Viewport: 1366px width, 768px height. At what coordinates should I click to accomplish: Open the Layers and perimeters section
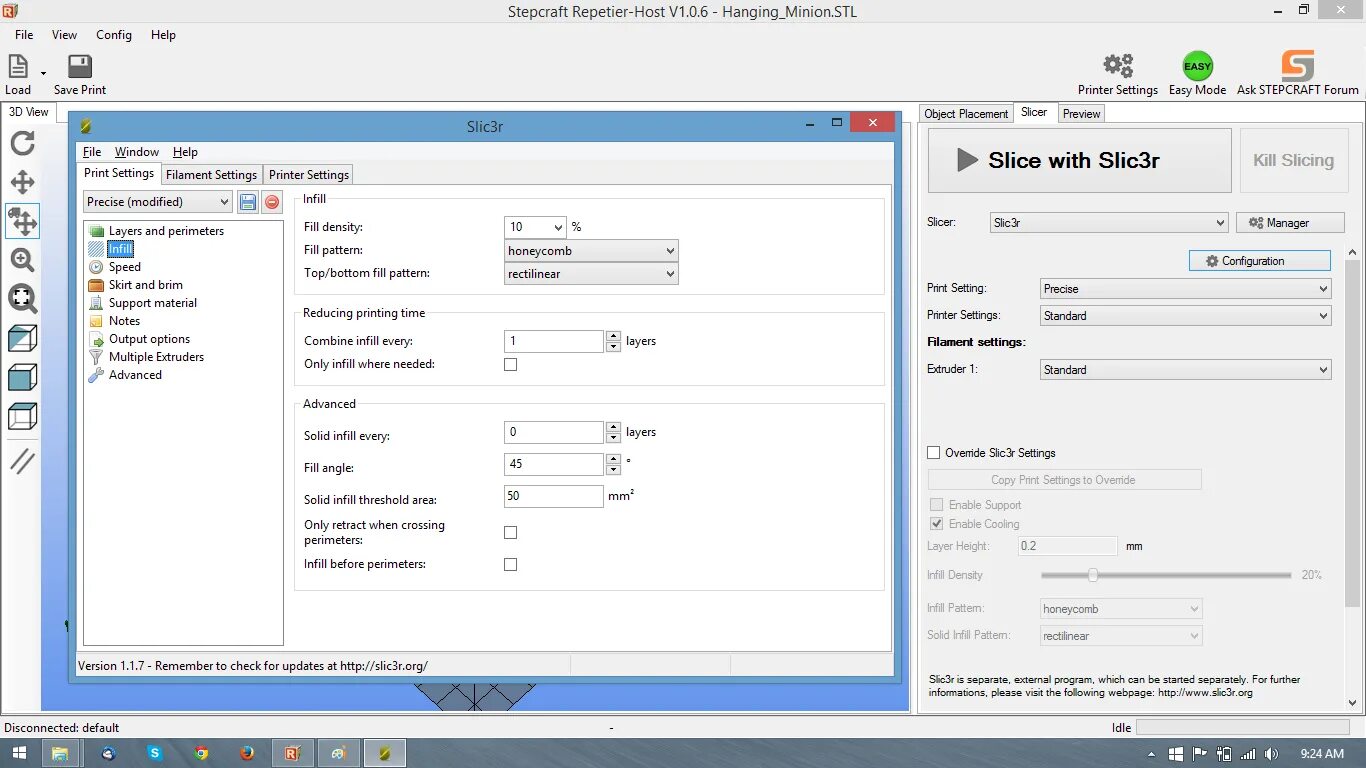click(x=166, y=231)
